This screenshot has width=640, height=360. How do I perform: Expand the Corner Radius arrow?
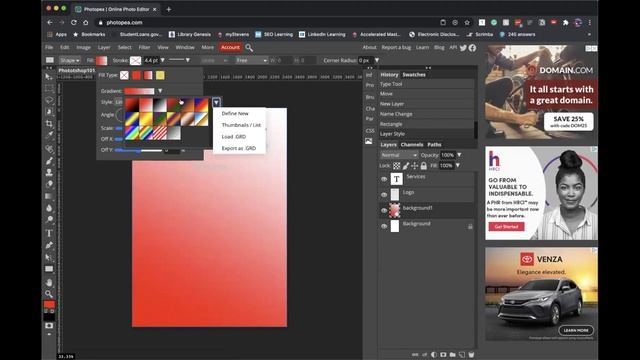(377, 60)
